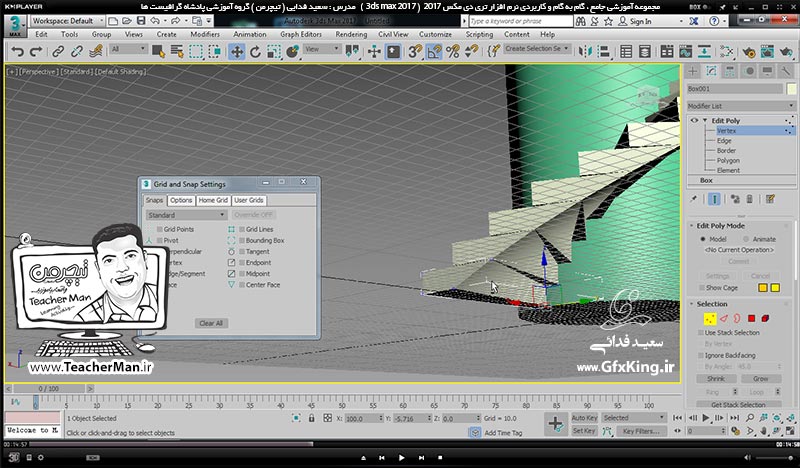Enable the Endpoint snap checkbox
This screenshot has width=800, height=468.
click(x=242, y=263)
